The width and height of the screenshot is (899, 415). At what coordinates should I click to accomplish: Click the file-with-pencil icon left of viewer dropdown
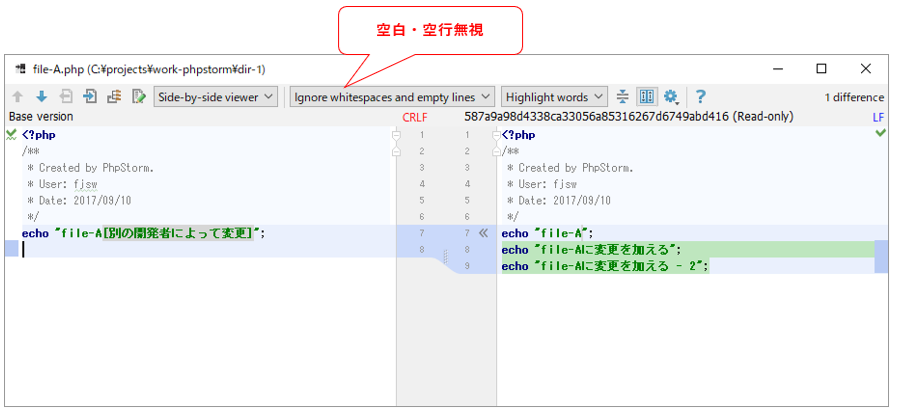pos(138,97)
